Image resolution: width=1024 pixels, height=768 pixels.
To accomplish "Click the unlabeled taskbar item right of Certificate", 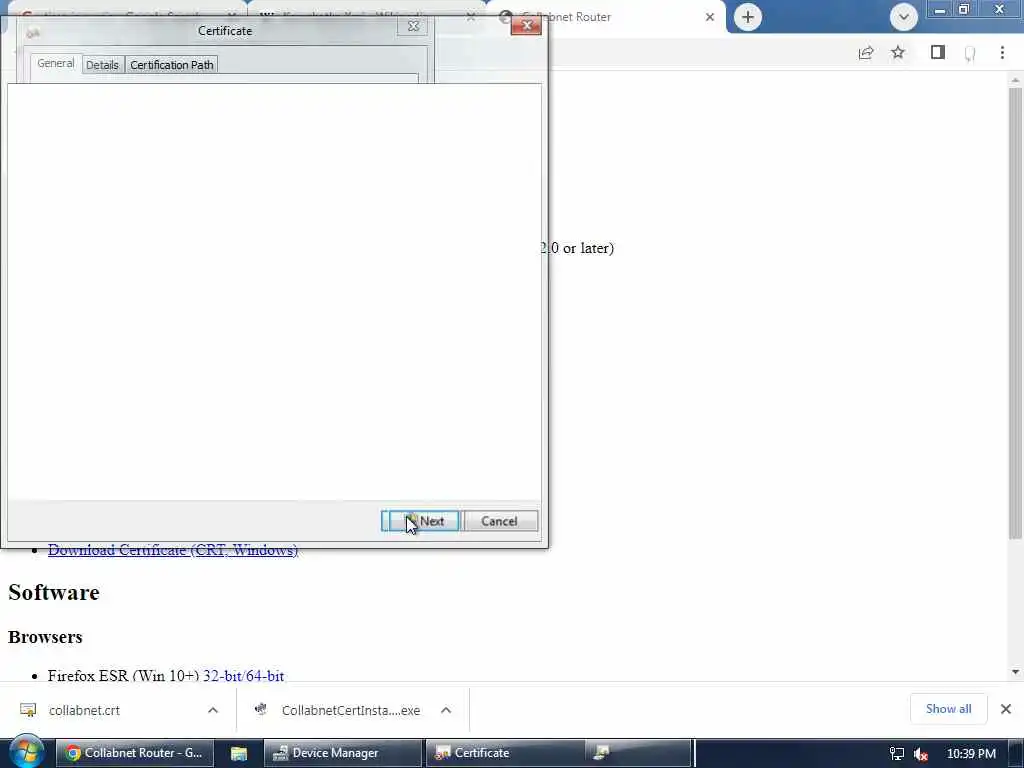I will tap(637, 753).
